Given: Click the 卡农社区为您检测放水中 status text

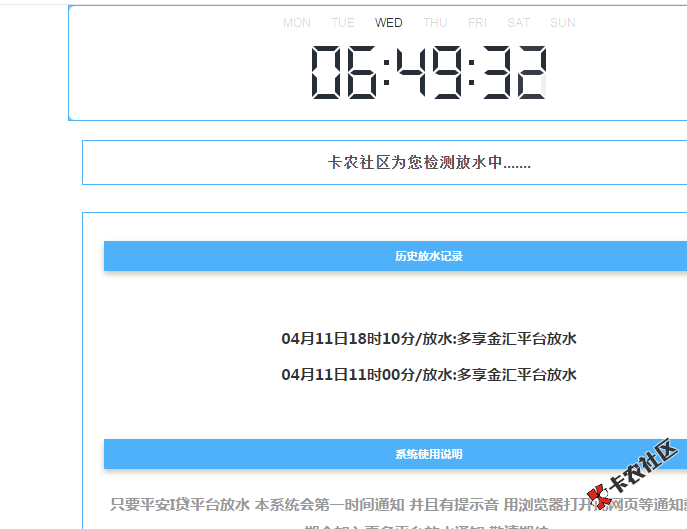Looking at the screenshot, I should [429, 163].
